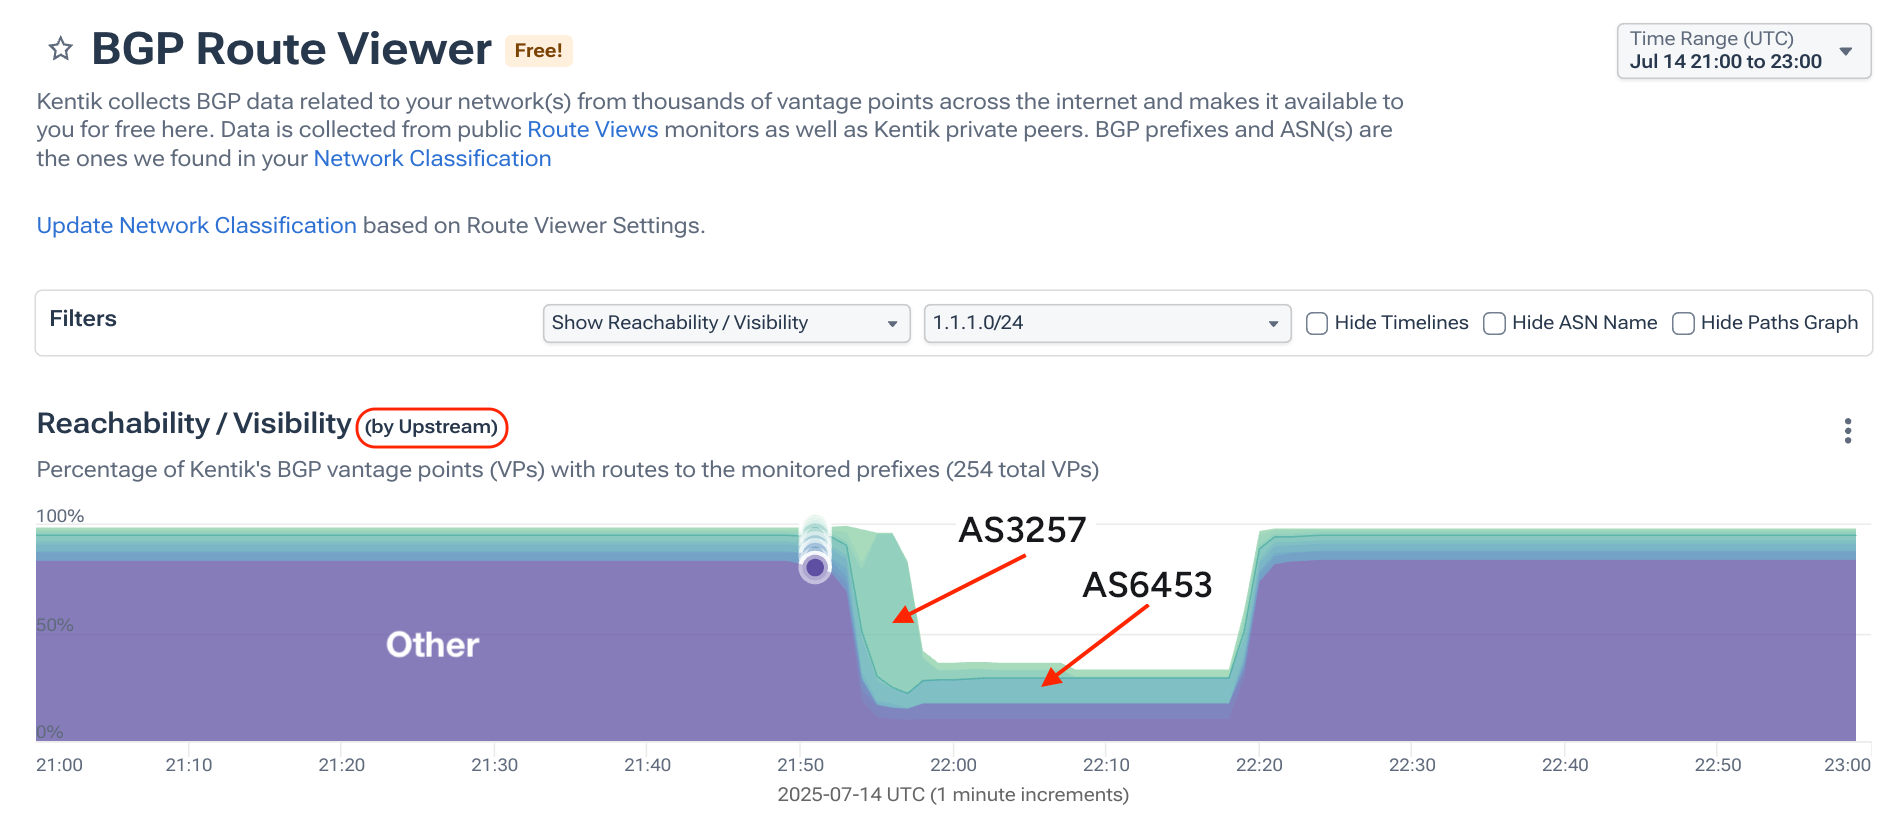The height and width of the screenshot is (837, 1896).
Task: Star the BGP Route Viewer page as favorite
Action: pos(61,49)
